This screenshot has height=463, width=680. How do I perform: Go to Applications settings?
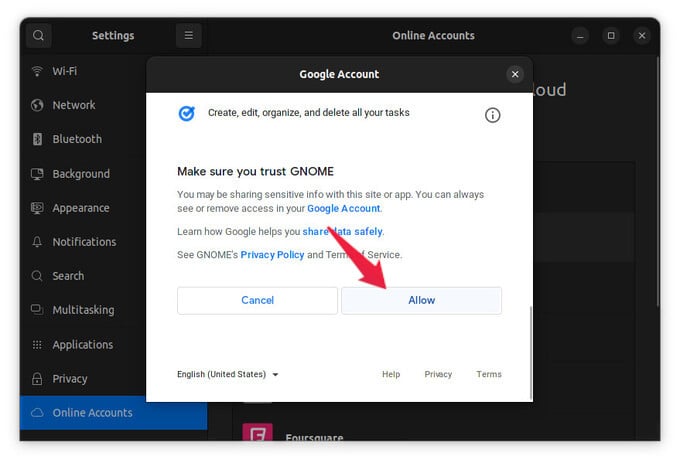click(x=82, y=345)
